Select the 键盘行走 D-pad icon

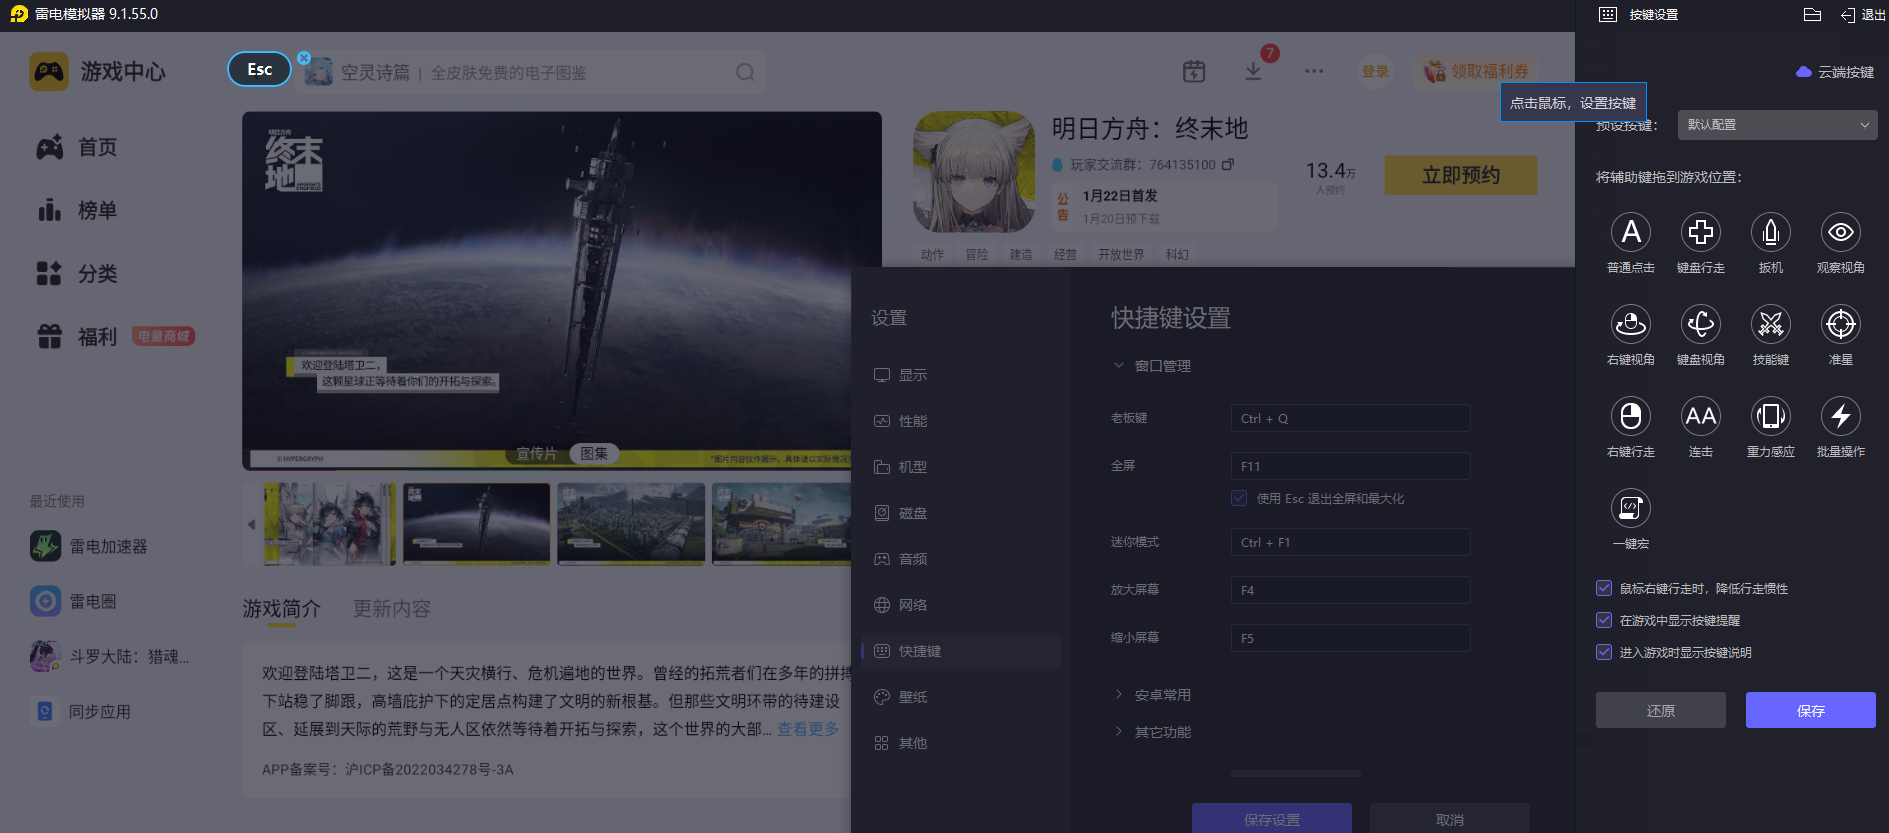1700,233
